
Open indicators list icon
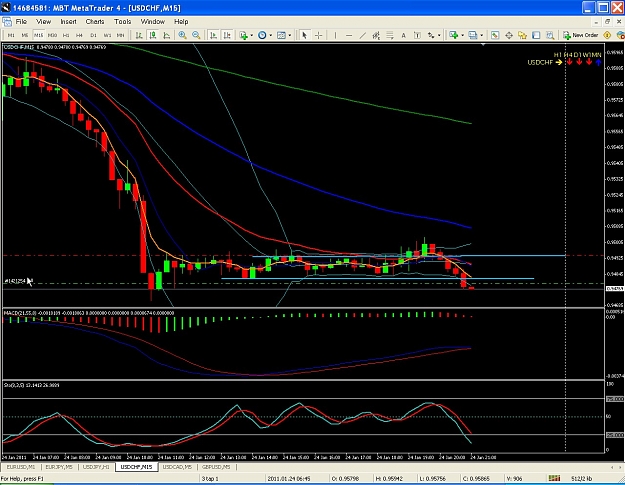244,35
